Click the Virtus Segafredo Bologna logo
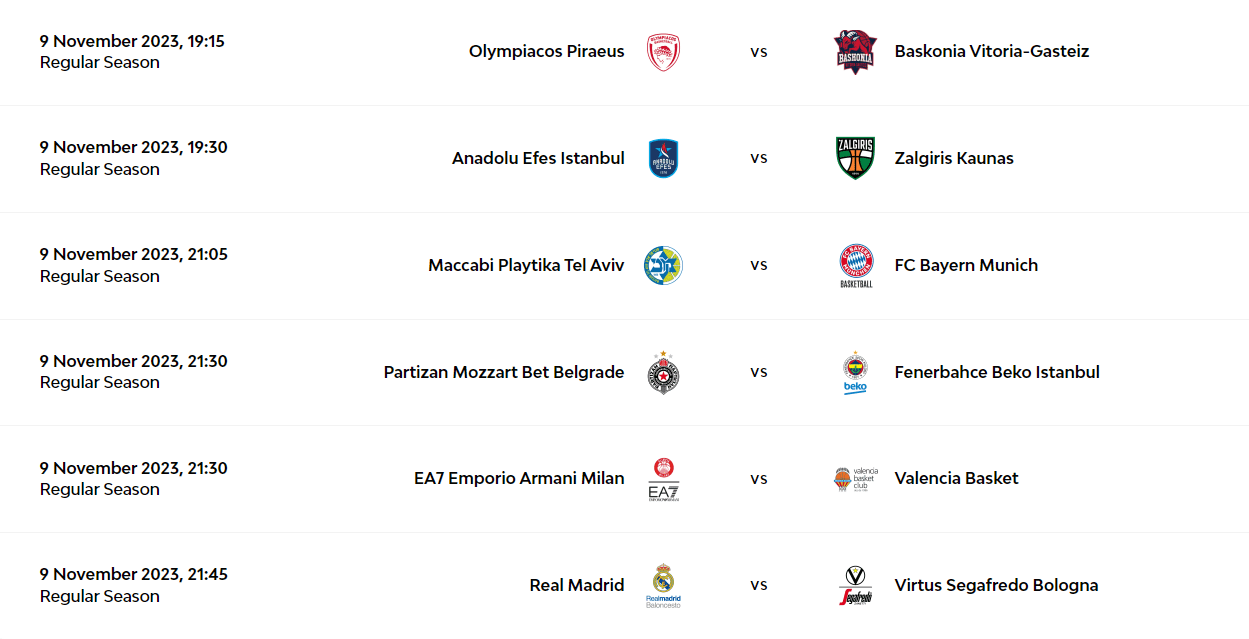 pos(855,586)
